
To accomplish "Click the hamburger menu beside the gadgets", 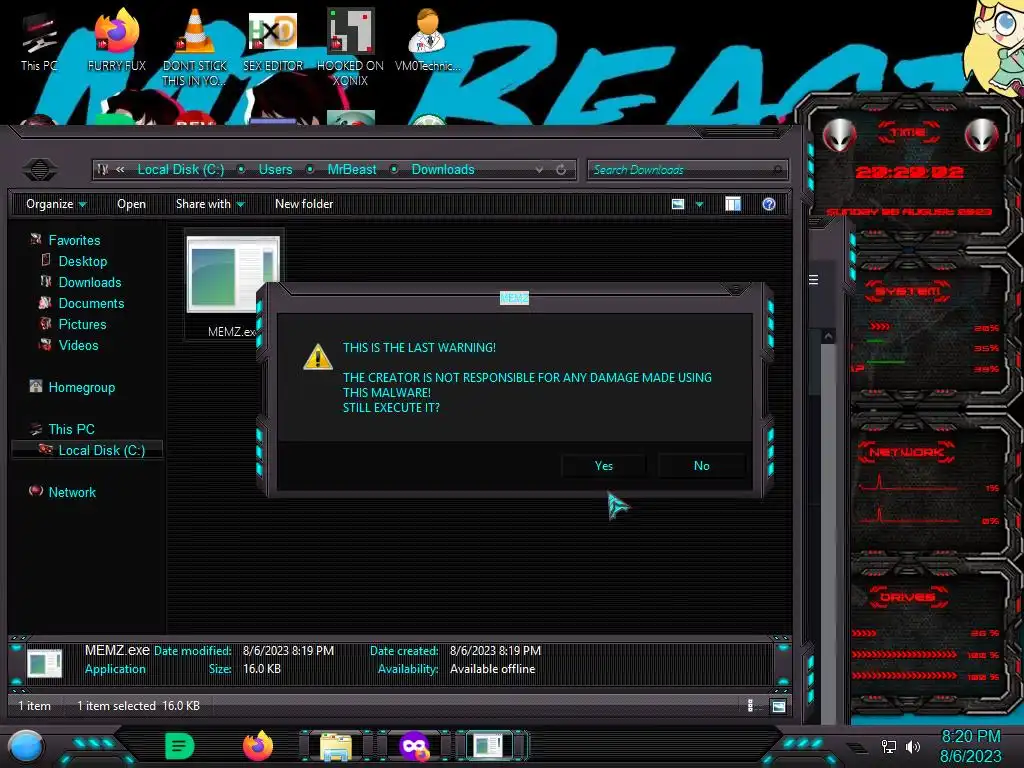I will point(814,280).
